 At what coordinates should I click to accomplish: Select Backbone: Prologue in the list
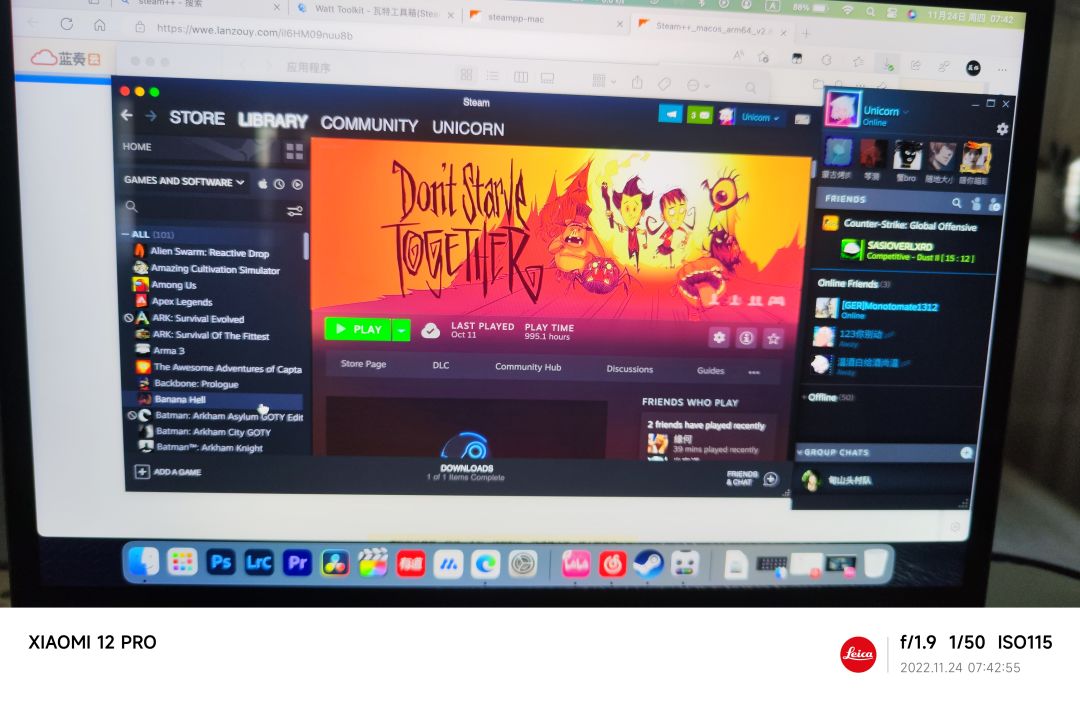196,384
